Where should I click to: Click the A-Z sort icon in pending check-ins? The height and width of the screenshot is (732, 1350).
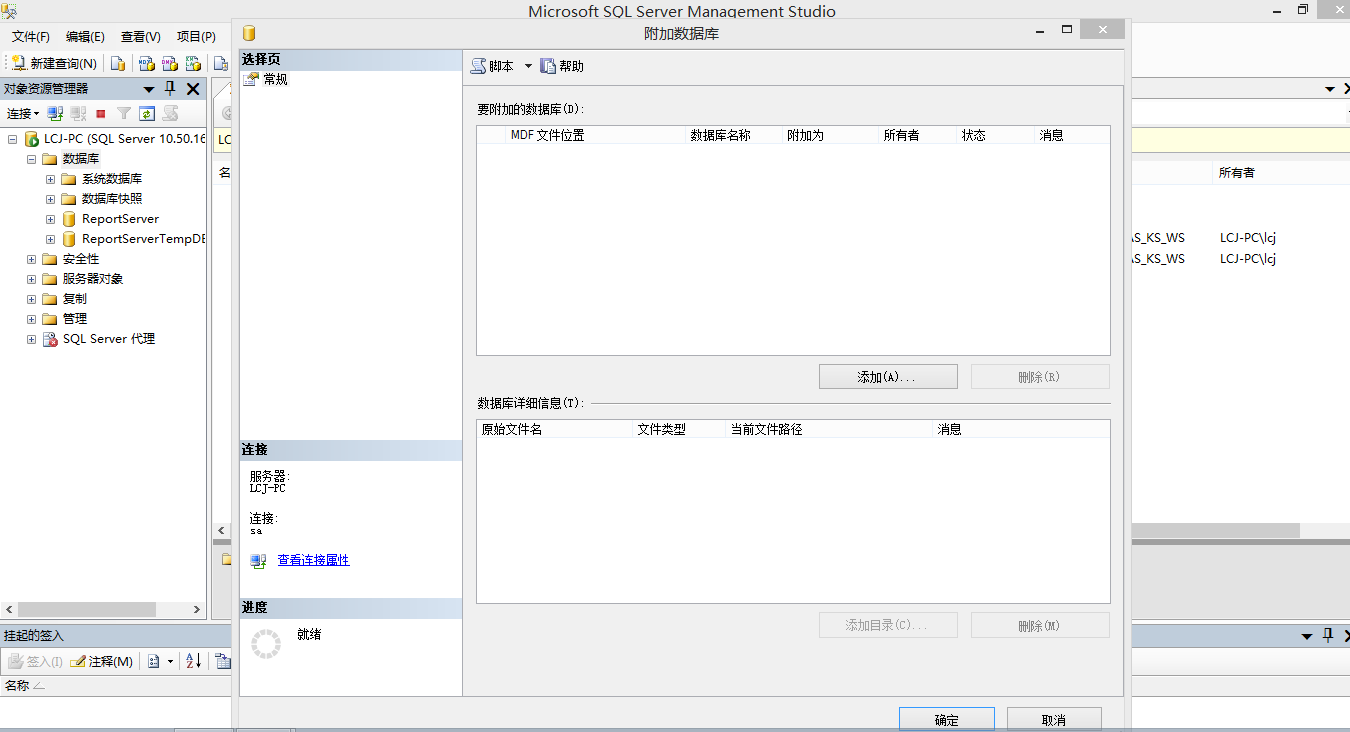[194, 661]
